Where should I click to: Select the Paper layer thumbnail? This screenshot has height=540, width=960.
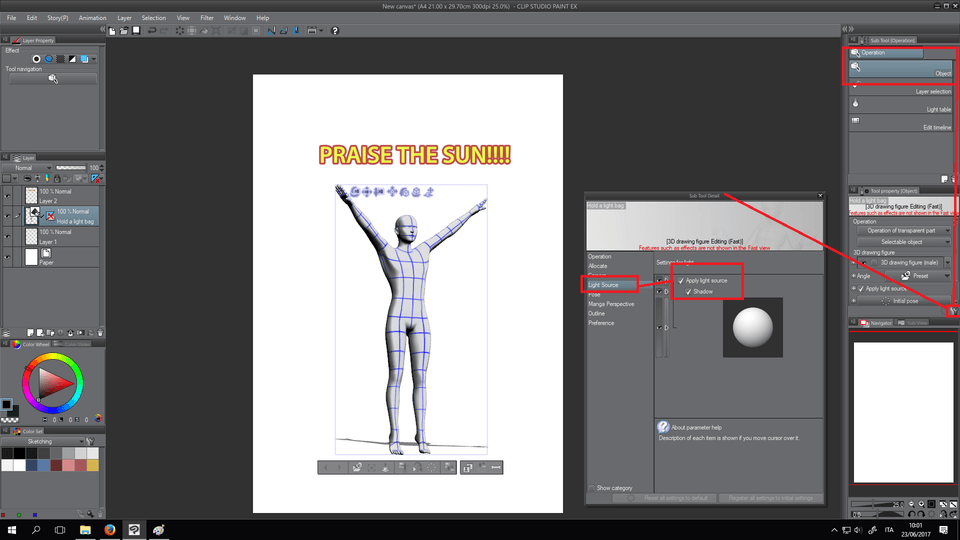[x=31, y=257]
